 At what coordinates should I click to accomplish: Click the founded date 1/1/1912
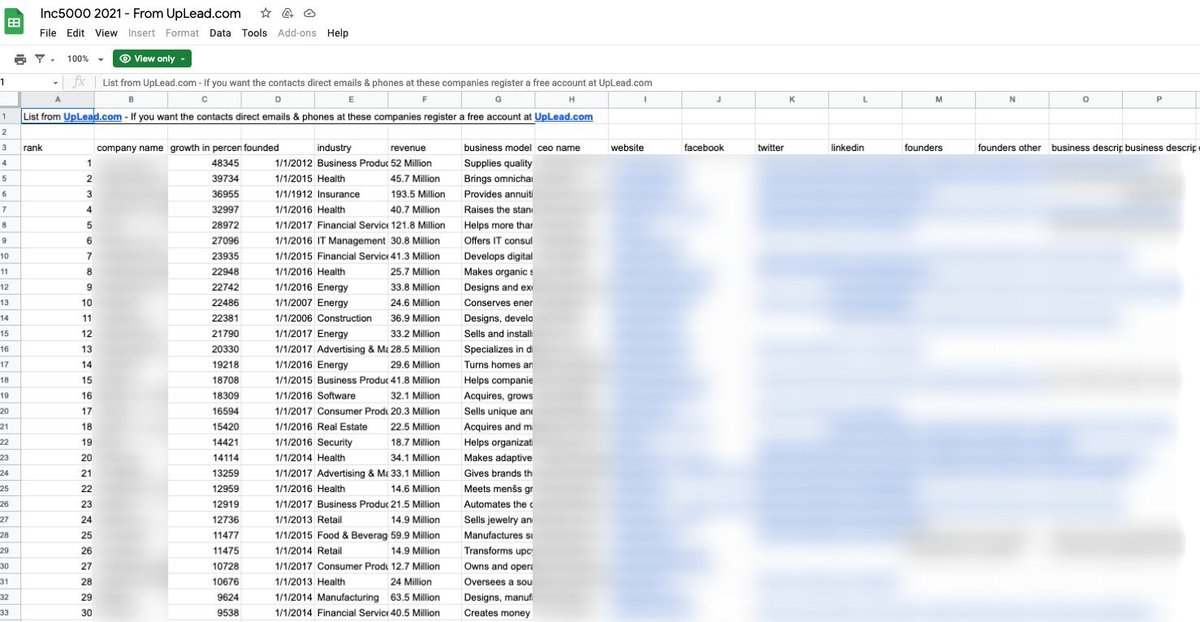point(278,194)
